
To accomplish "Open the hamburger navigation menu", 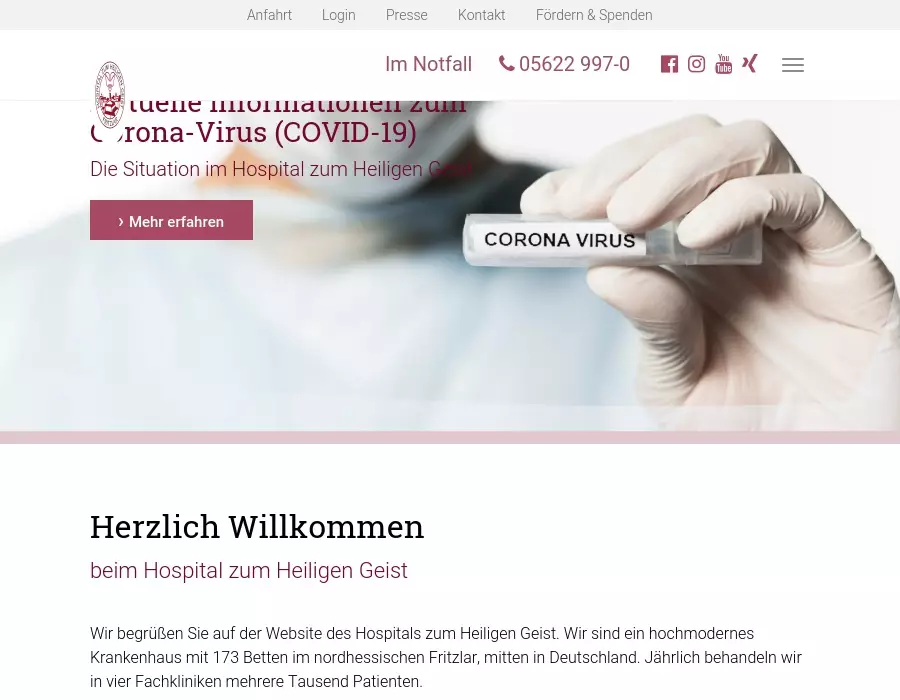I will (793, 65).
